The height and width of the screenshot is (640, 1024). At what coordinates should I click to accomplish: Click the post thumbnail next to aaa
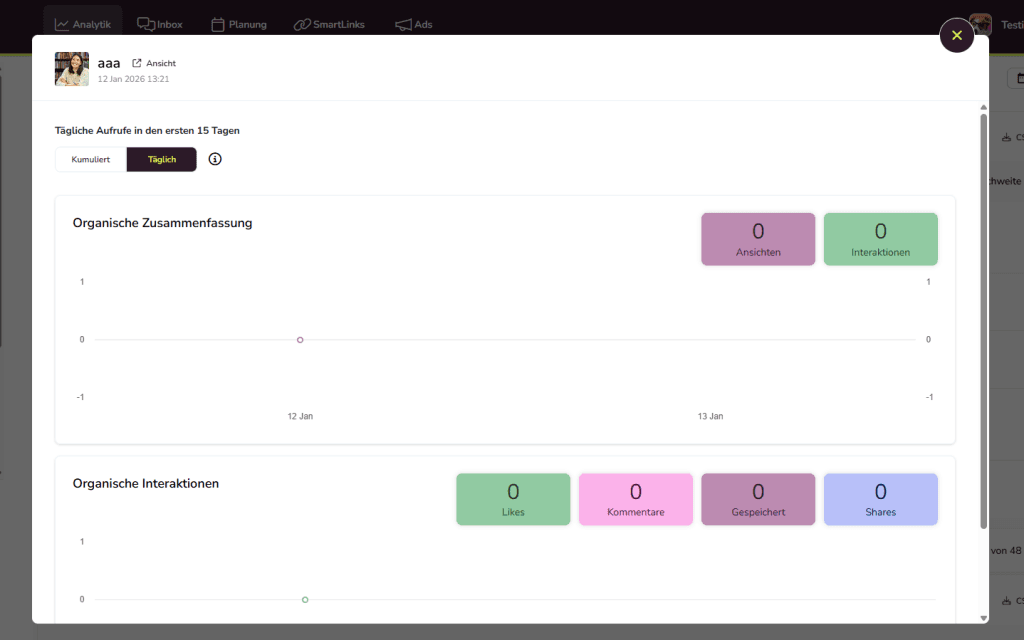coord(71,69)
